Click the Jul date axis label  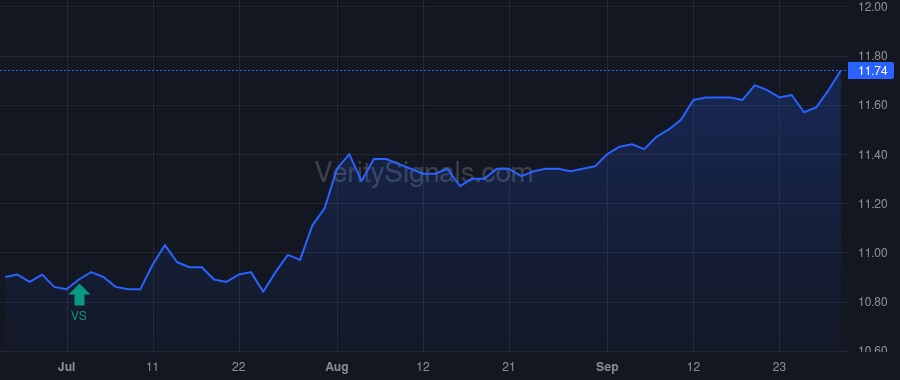[x=67, y=367]
